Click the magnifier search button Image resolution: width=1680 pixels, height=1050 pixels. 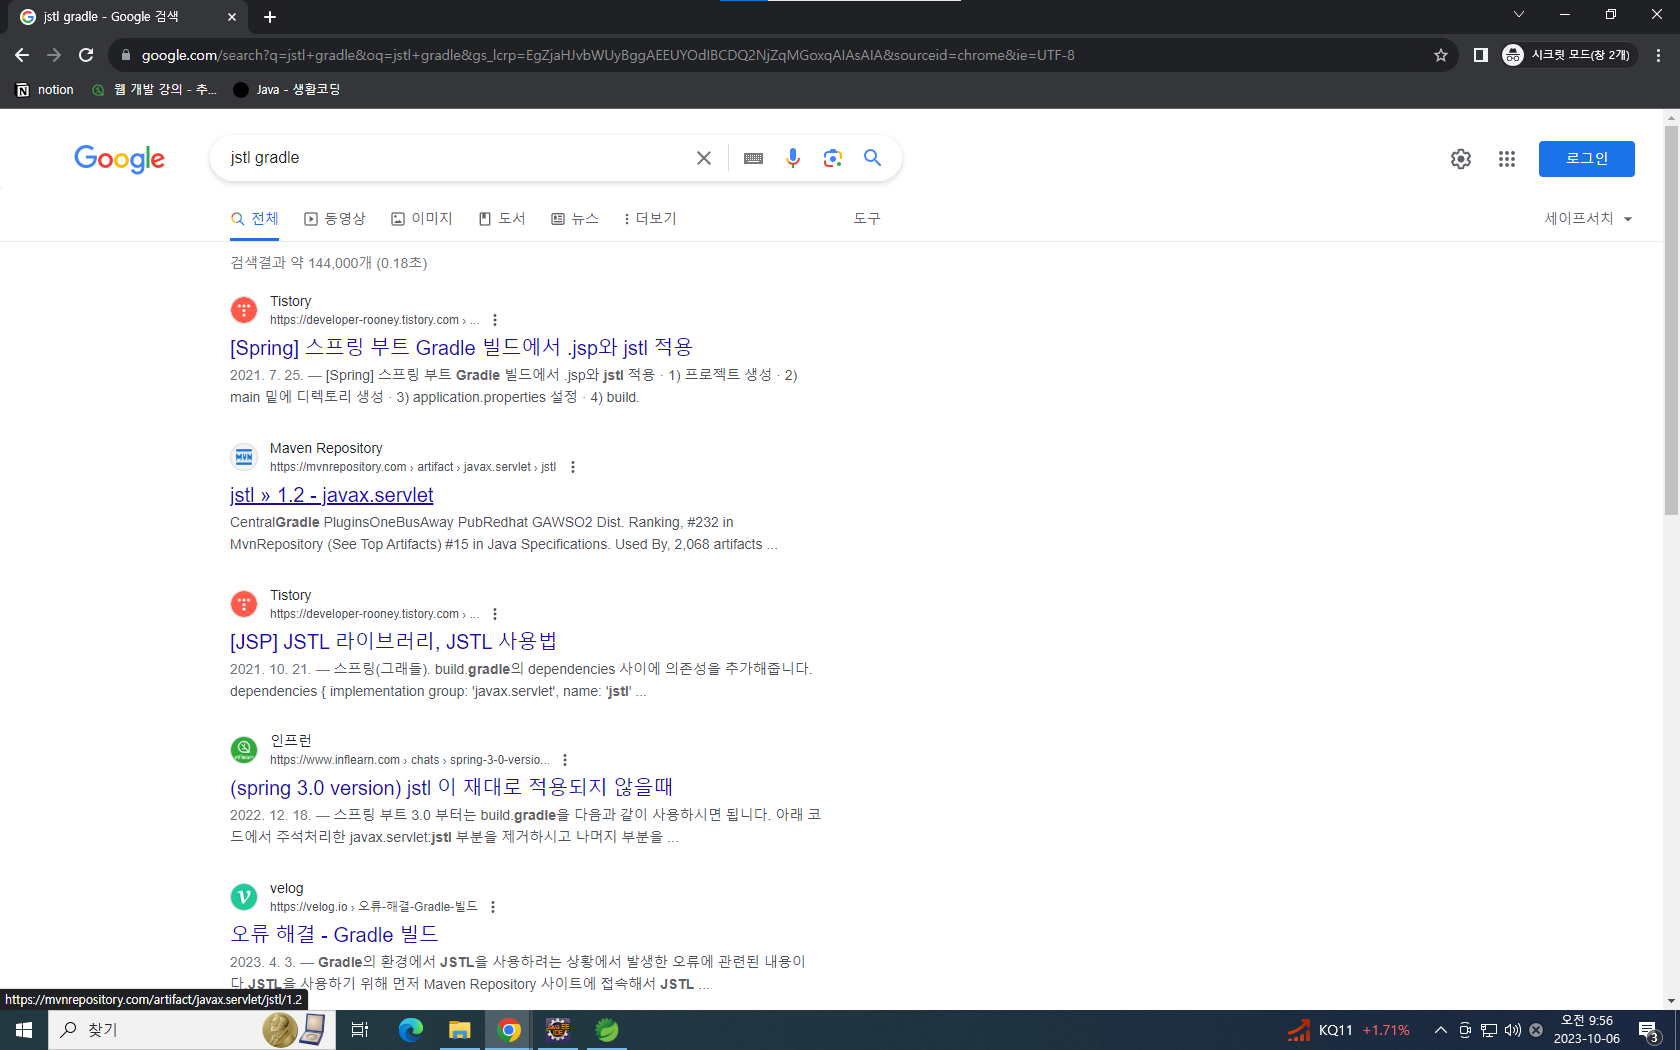872,158
